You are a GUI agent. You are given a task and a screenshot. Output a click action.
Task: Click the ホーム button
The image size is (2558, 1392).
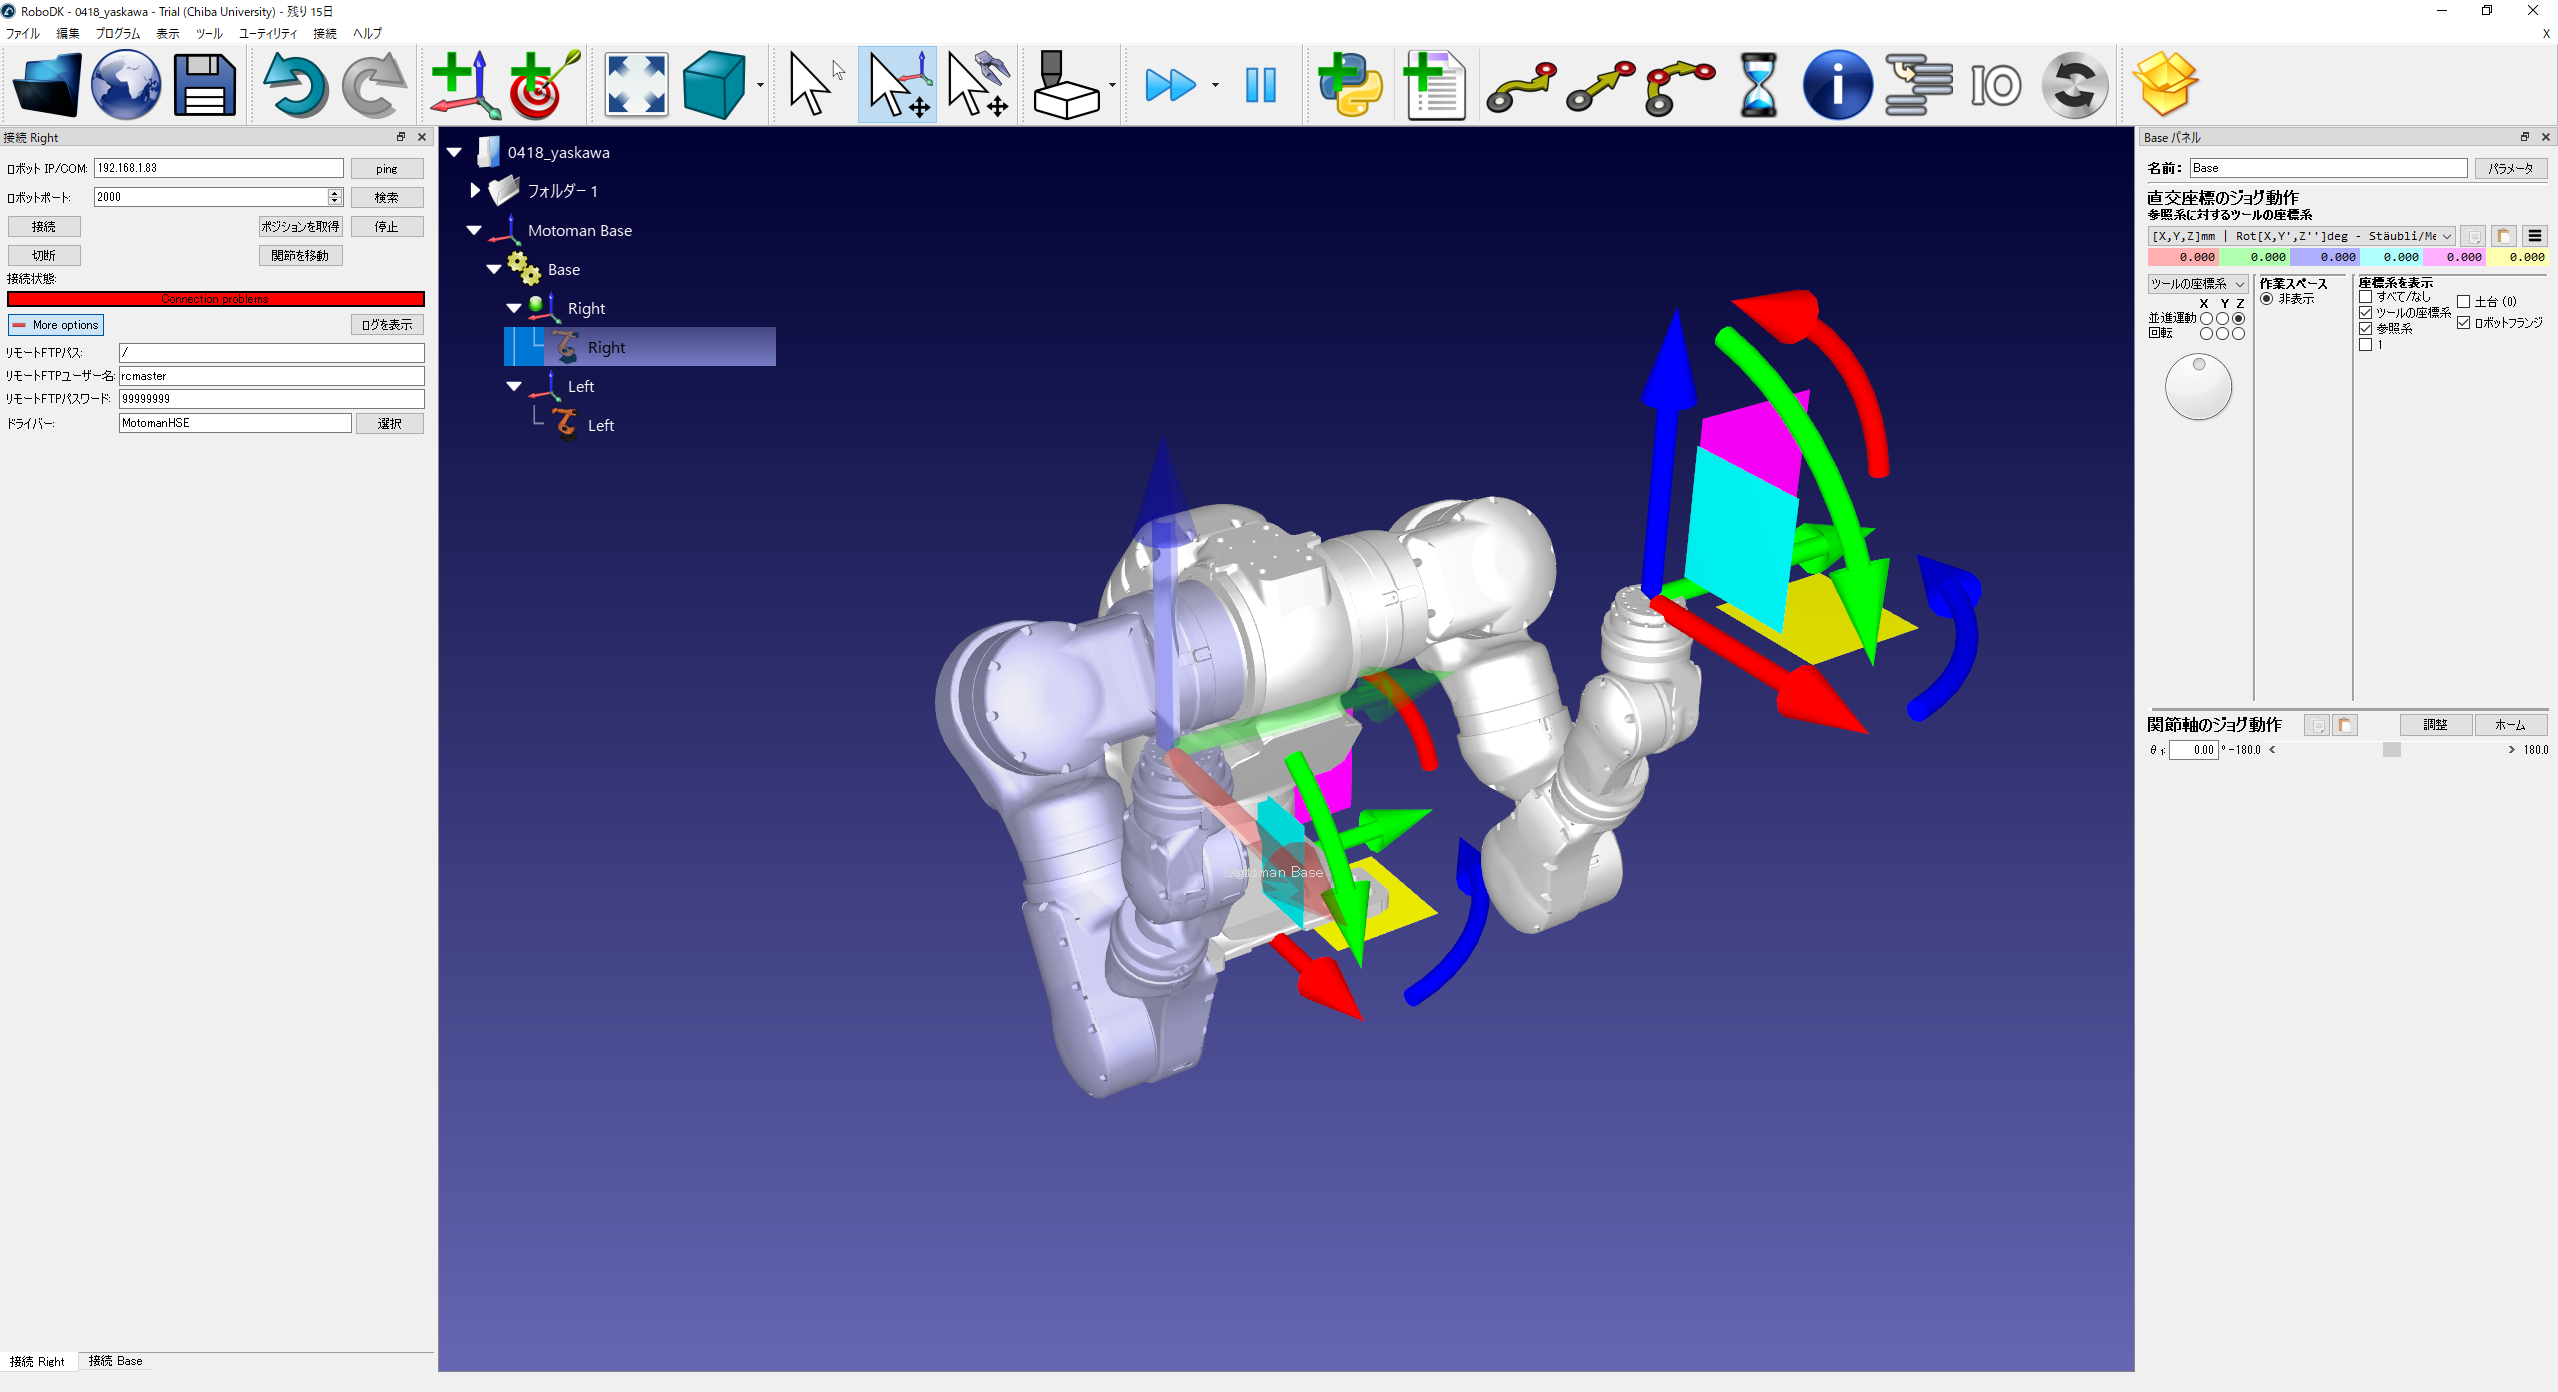pos(2509,725)
